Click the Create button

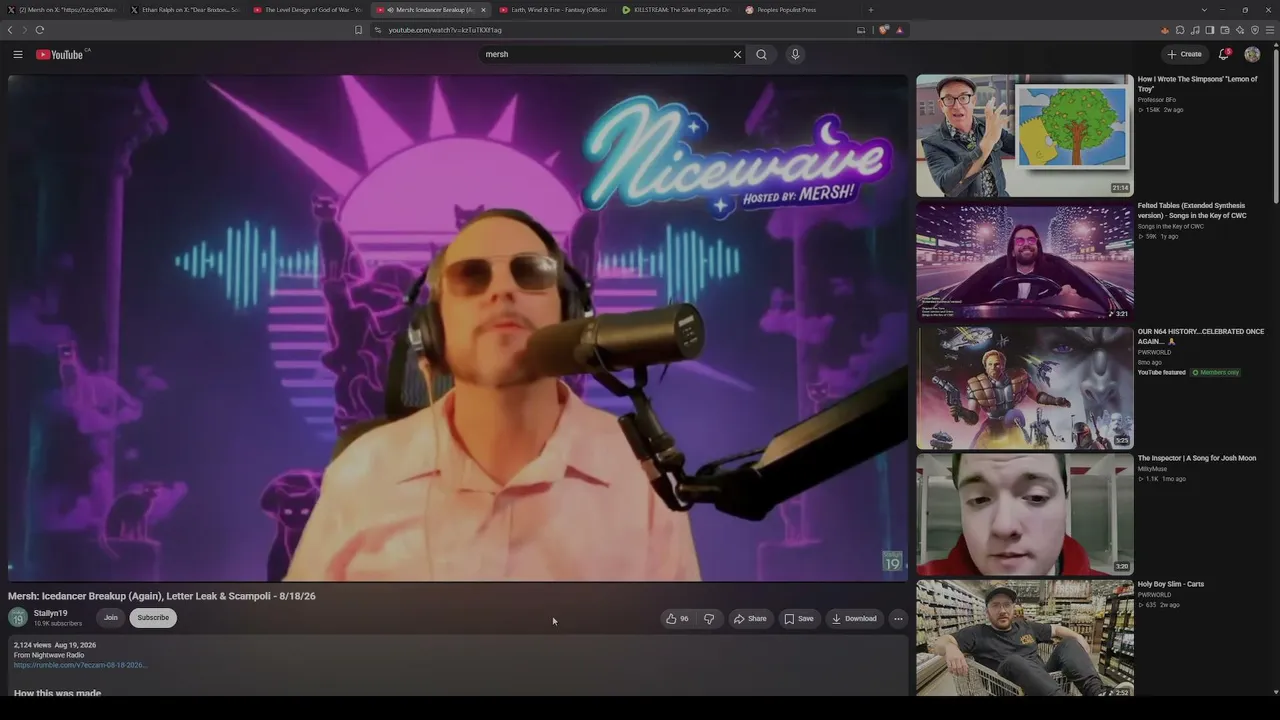coord(1184,55)
